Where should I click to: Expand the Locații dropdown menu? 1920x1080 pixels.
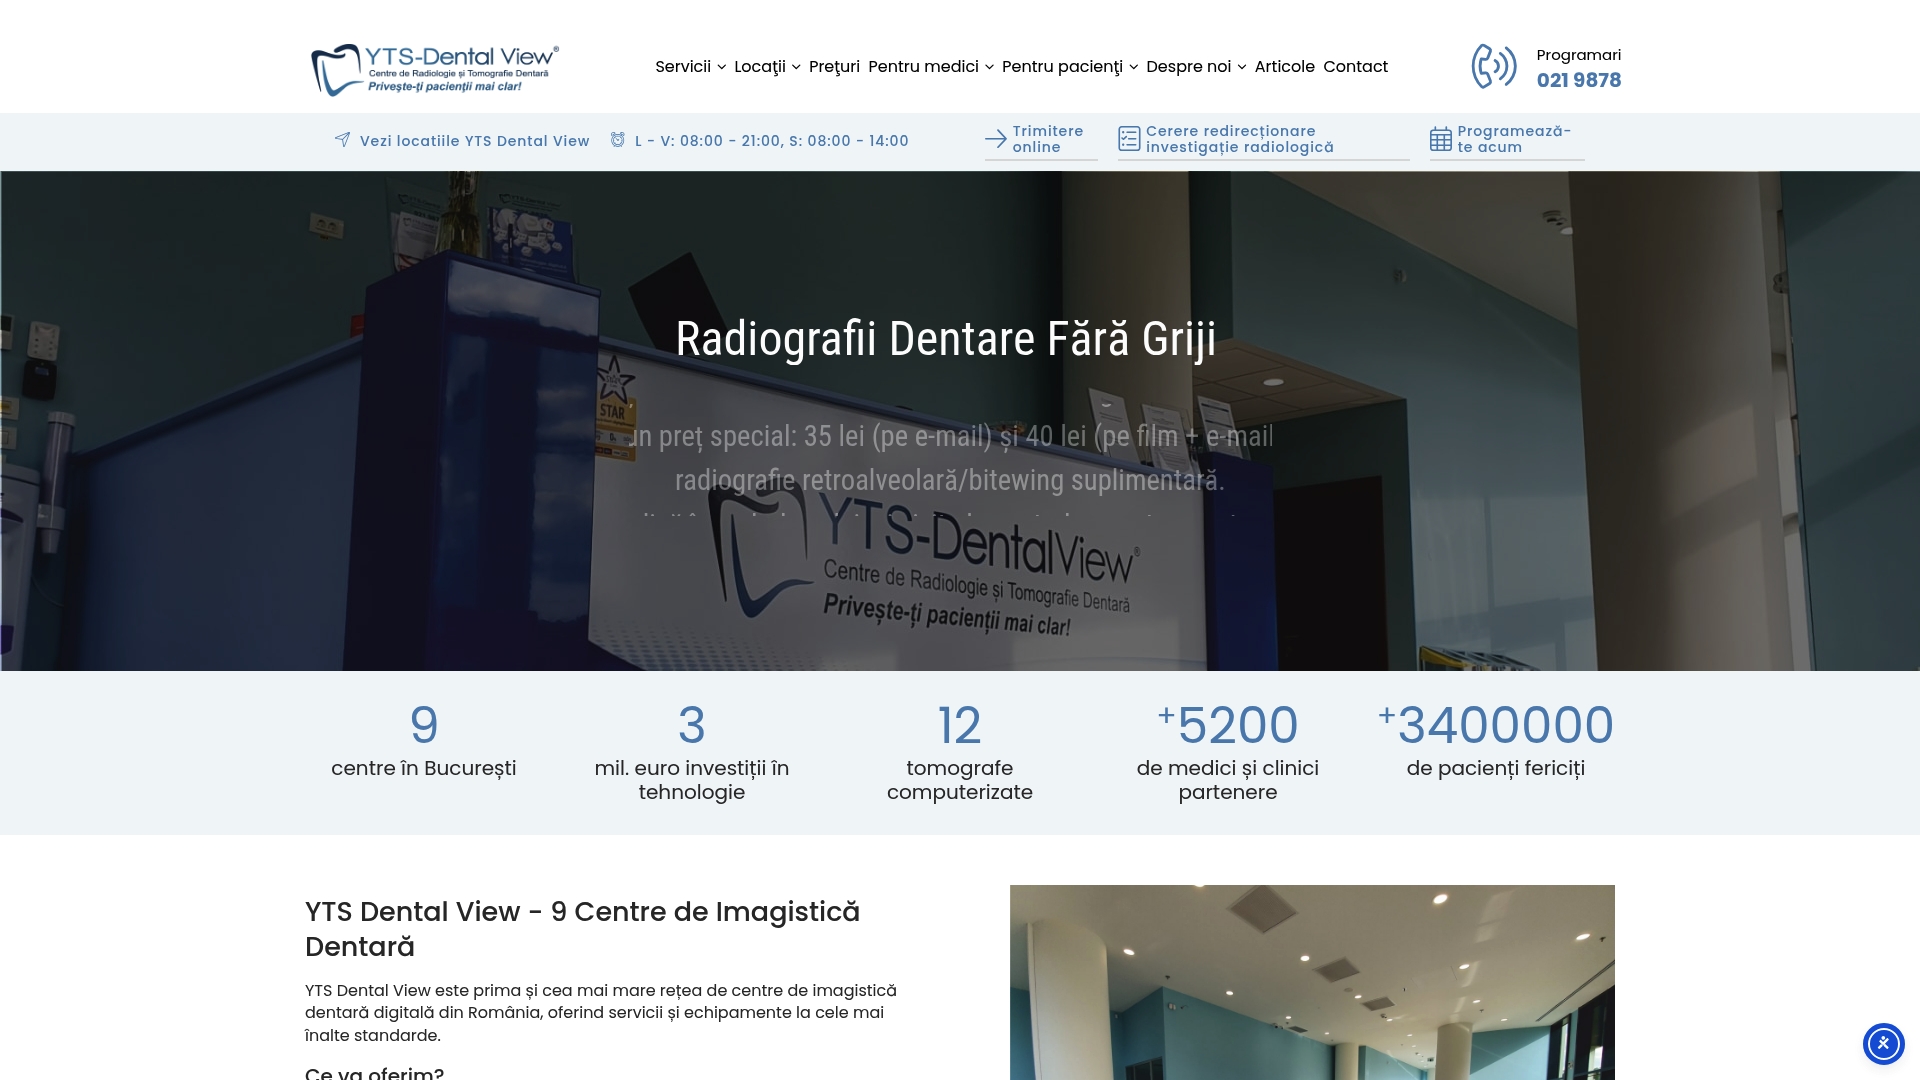[x=766, y=67]
